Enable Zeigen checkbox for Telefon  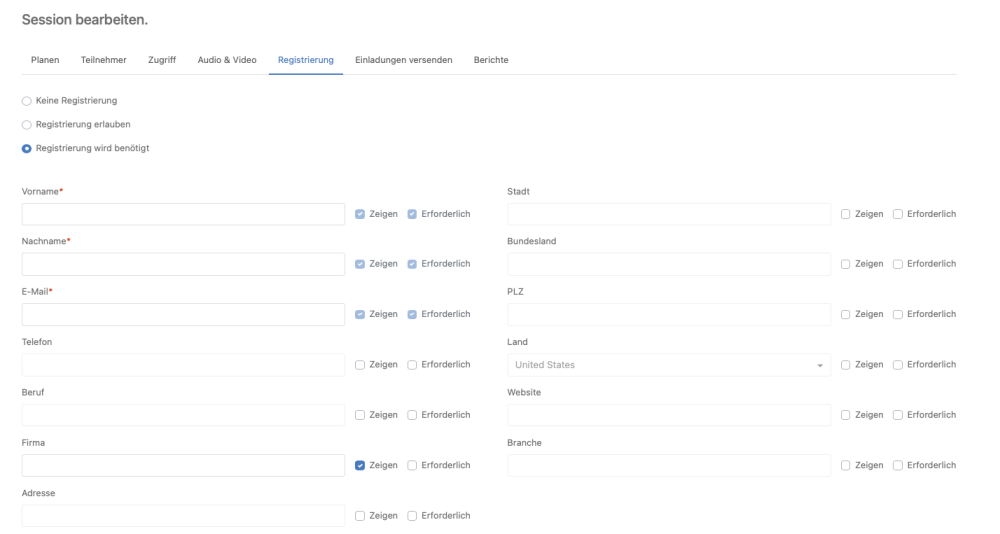360,365
